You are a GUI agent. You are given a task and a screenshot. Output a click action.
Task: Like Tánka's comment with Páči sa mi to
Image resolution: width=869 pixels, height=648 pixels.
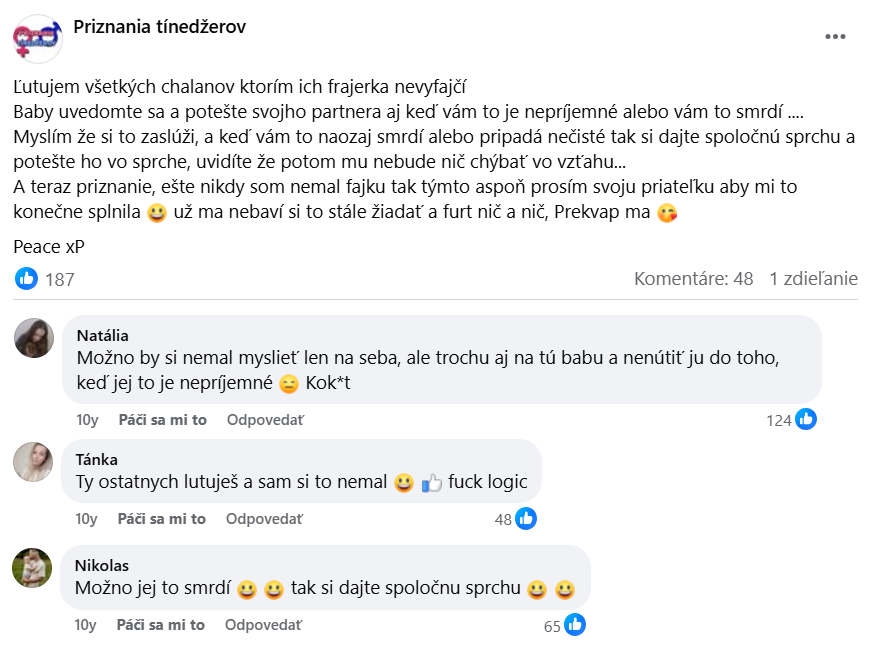(x=161, y=519)
